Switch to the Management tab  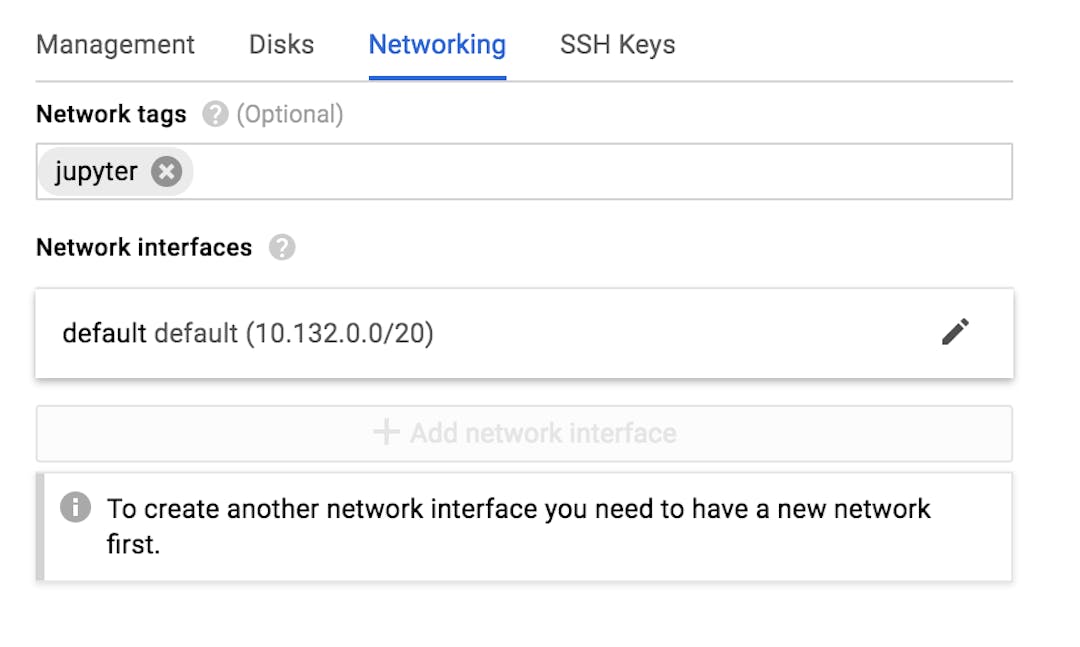tap(114, 44)
